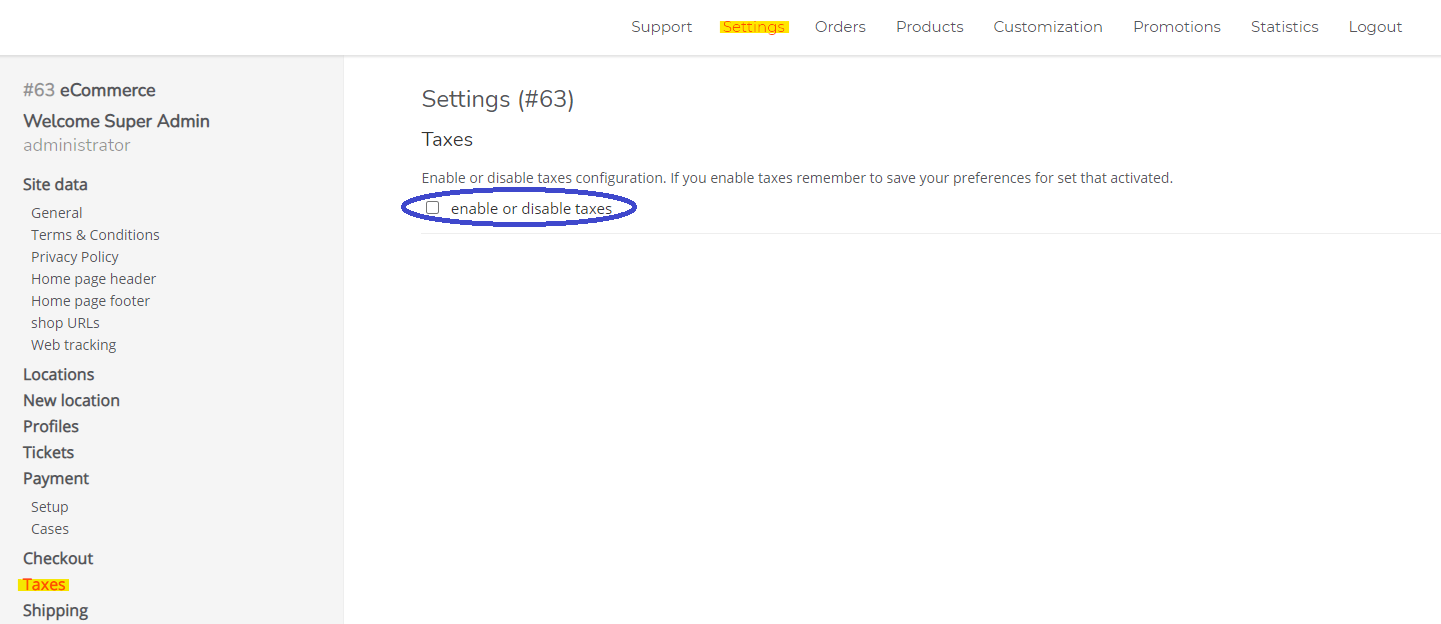Create a New location
Image resolution: width=1441 pixels, height=624 pixels.
(x=72, y=400)
